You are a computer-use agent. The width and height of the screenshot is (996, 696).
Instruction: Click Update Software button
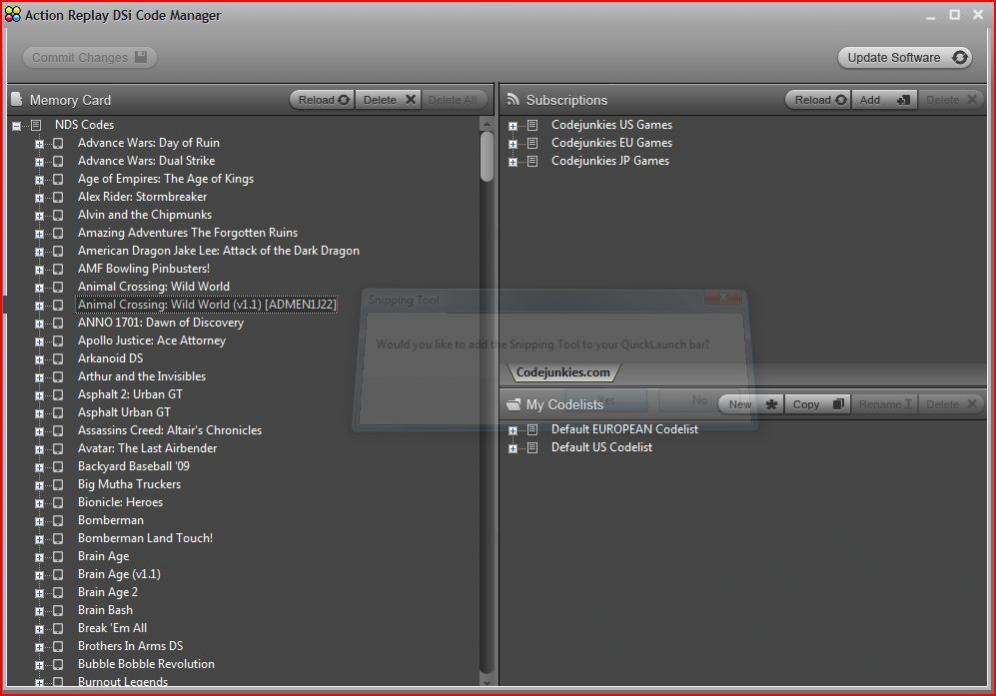tap(905, 58)
